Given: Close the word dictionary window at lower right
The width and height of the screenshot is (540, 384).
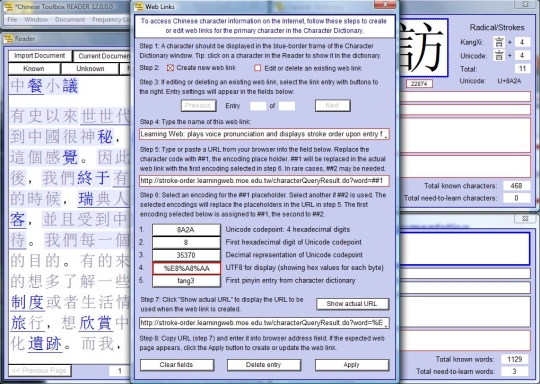Looking at the screenshot, I should pos(525,219).
